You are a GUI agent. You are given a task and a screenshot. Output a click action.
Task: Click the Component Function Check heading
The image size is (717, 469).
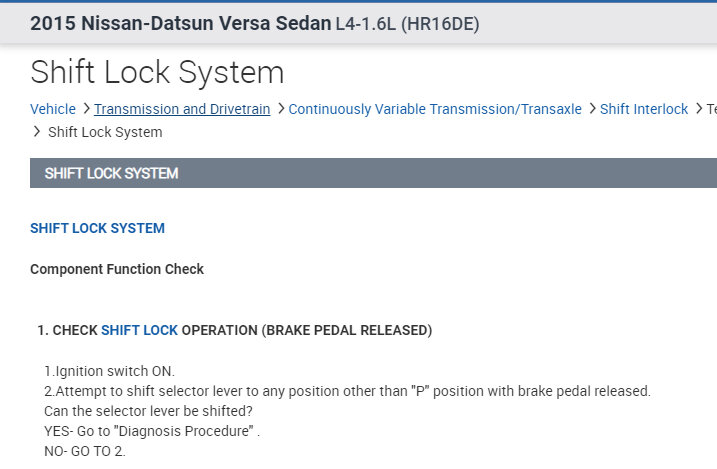pos(117,269)
